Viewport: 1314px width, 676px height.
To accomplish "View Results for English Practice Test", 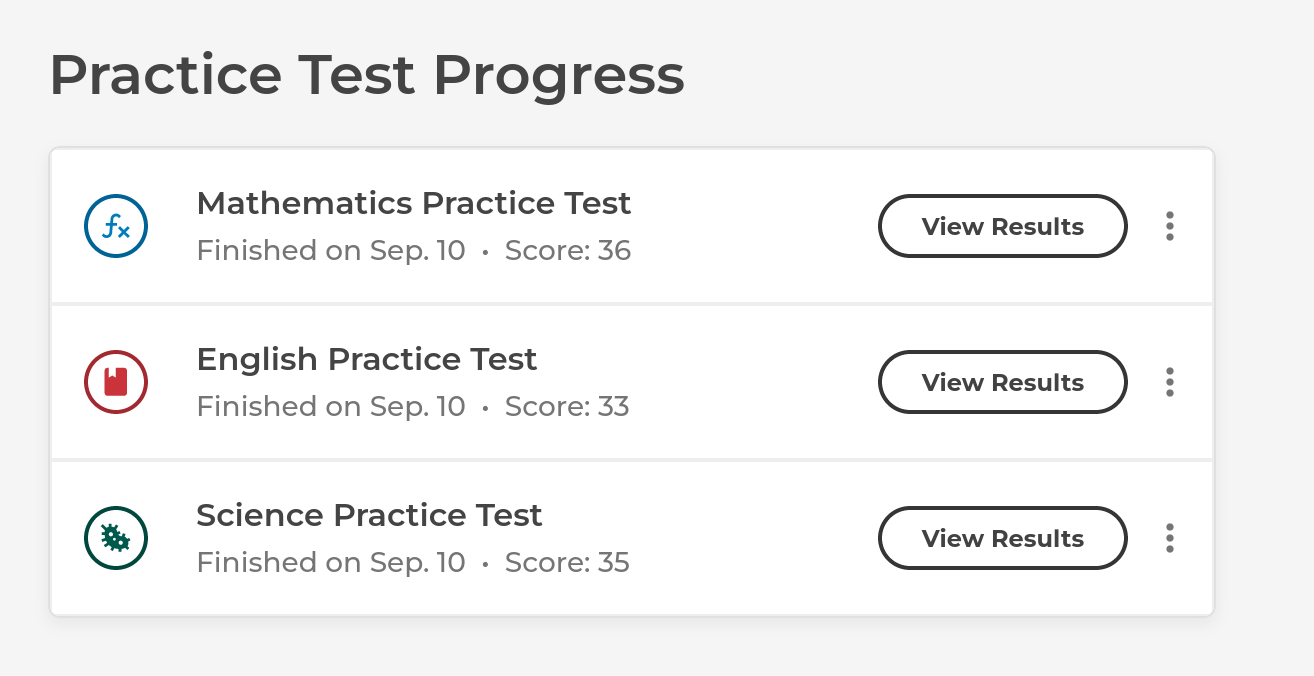I will [x=1003, y=382].
